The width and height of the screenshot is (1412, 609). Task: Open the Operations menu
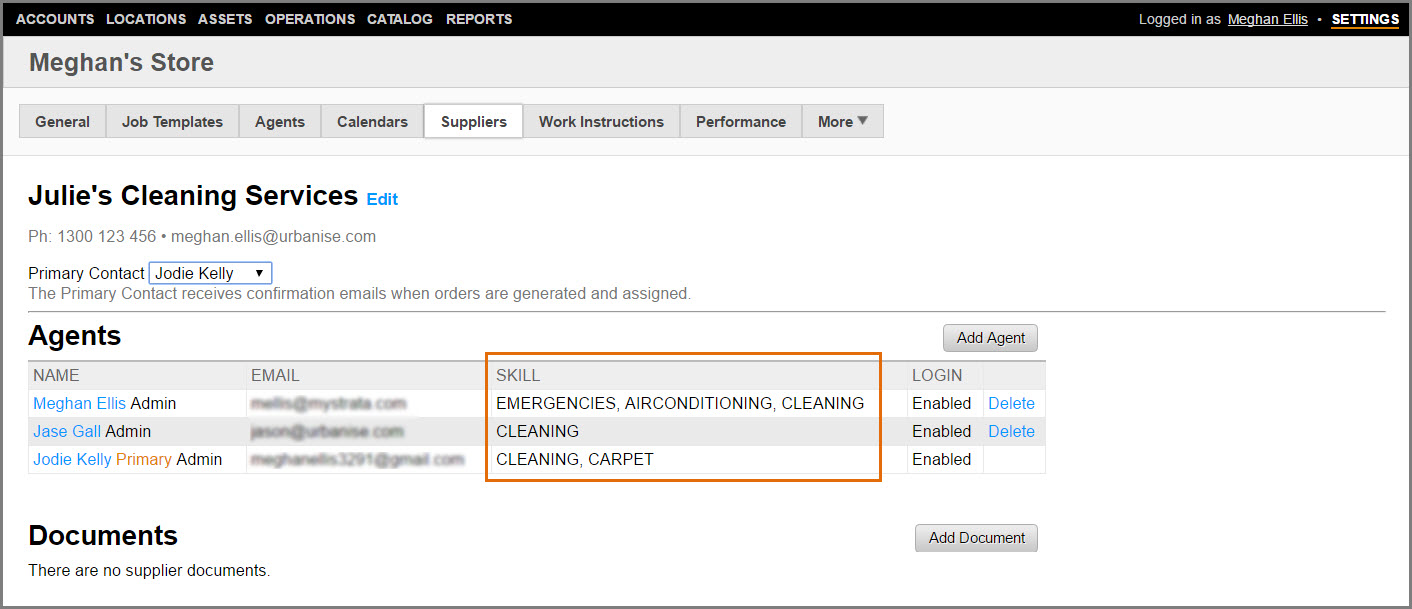[x=310, y=19]
